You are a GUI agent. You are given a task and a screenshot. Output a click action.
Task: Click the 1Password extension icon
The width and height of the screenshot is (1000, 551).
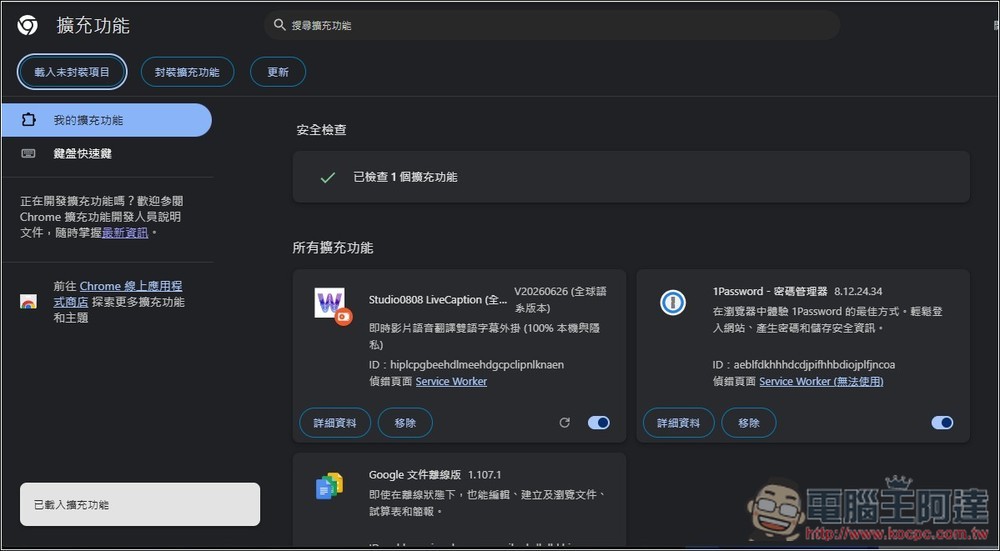[x=673, y=302]
